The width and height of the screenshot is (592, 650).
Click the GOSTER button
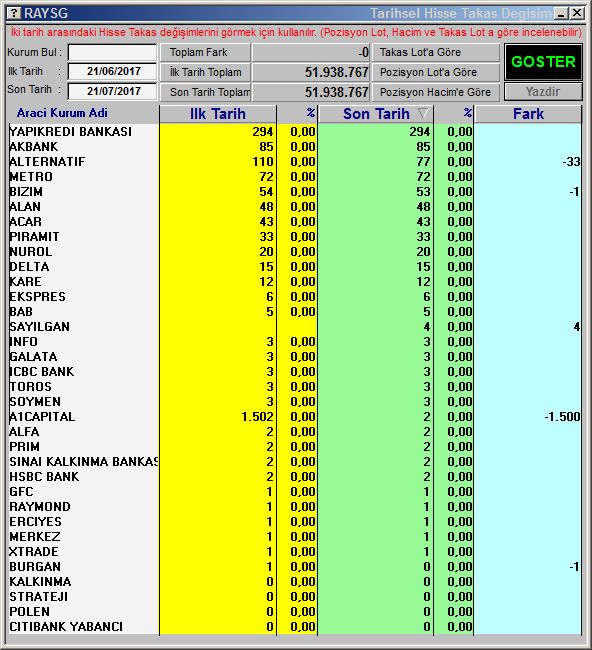(543, 62)
